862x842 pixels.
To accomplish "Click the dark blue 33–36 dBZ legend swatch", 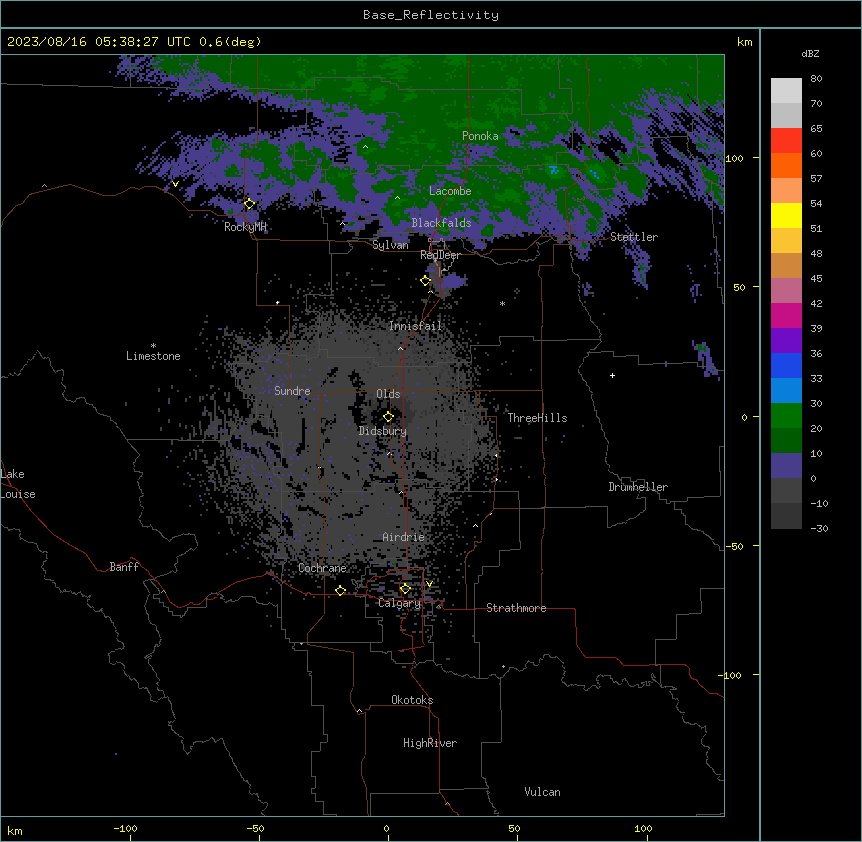I will 786,365.
